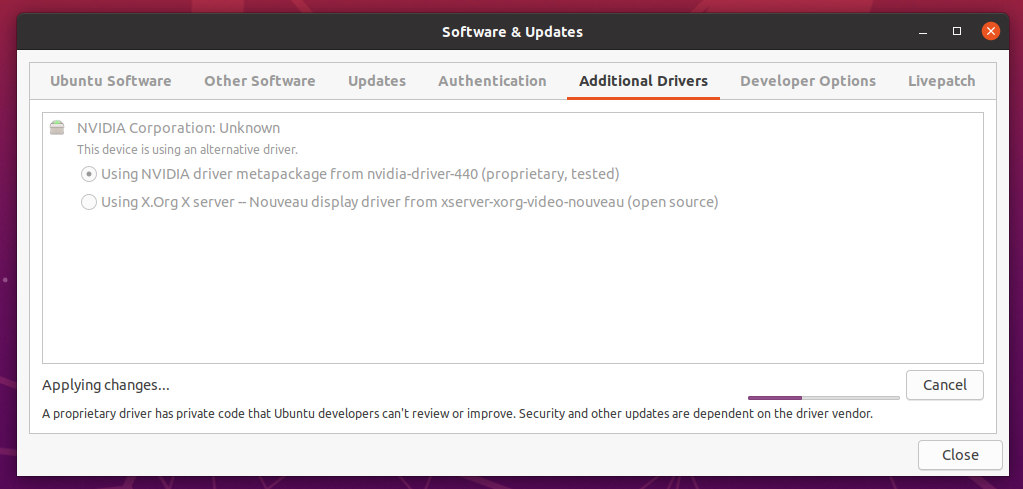
Task: Cancel the driver change in progress
Action: [945, 385]
